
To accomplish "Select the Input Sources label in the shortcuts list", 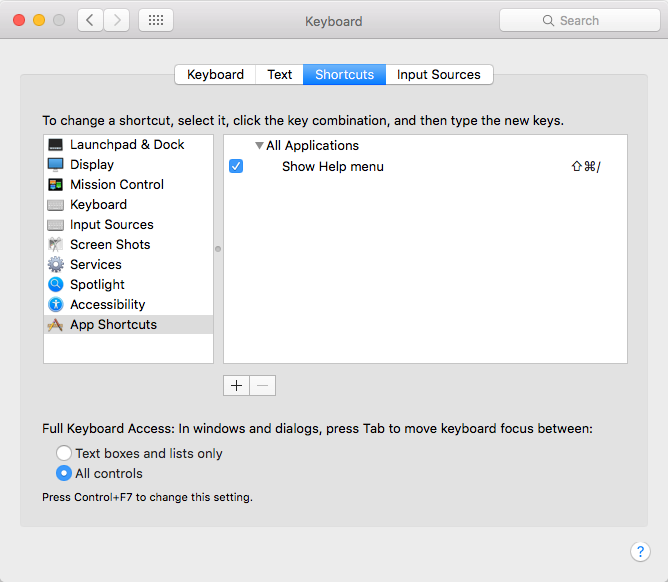I will (112, 225).
